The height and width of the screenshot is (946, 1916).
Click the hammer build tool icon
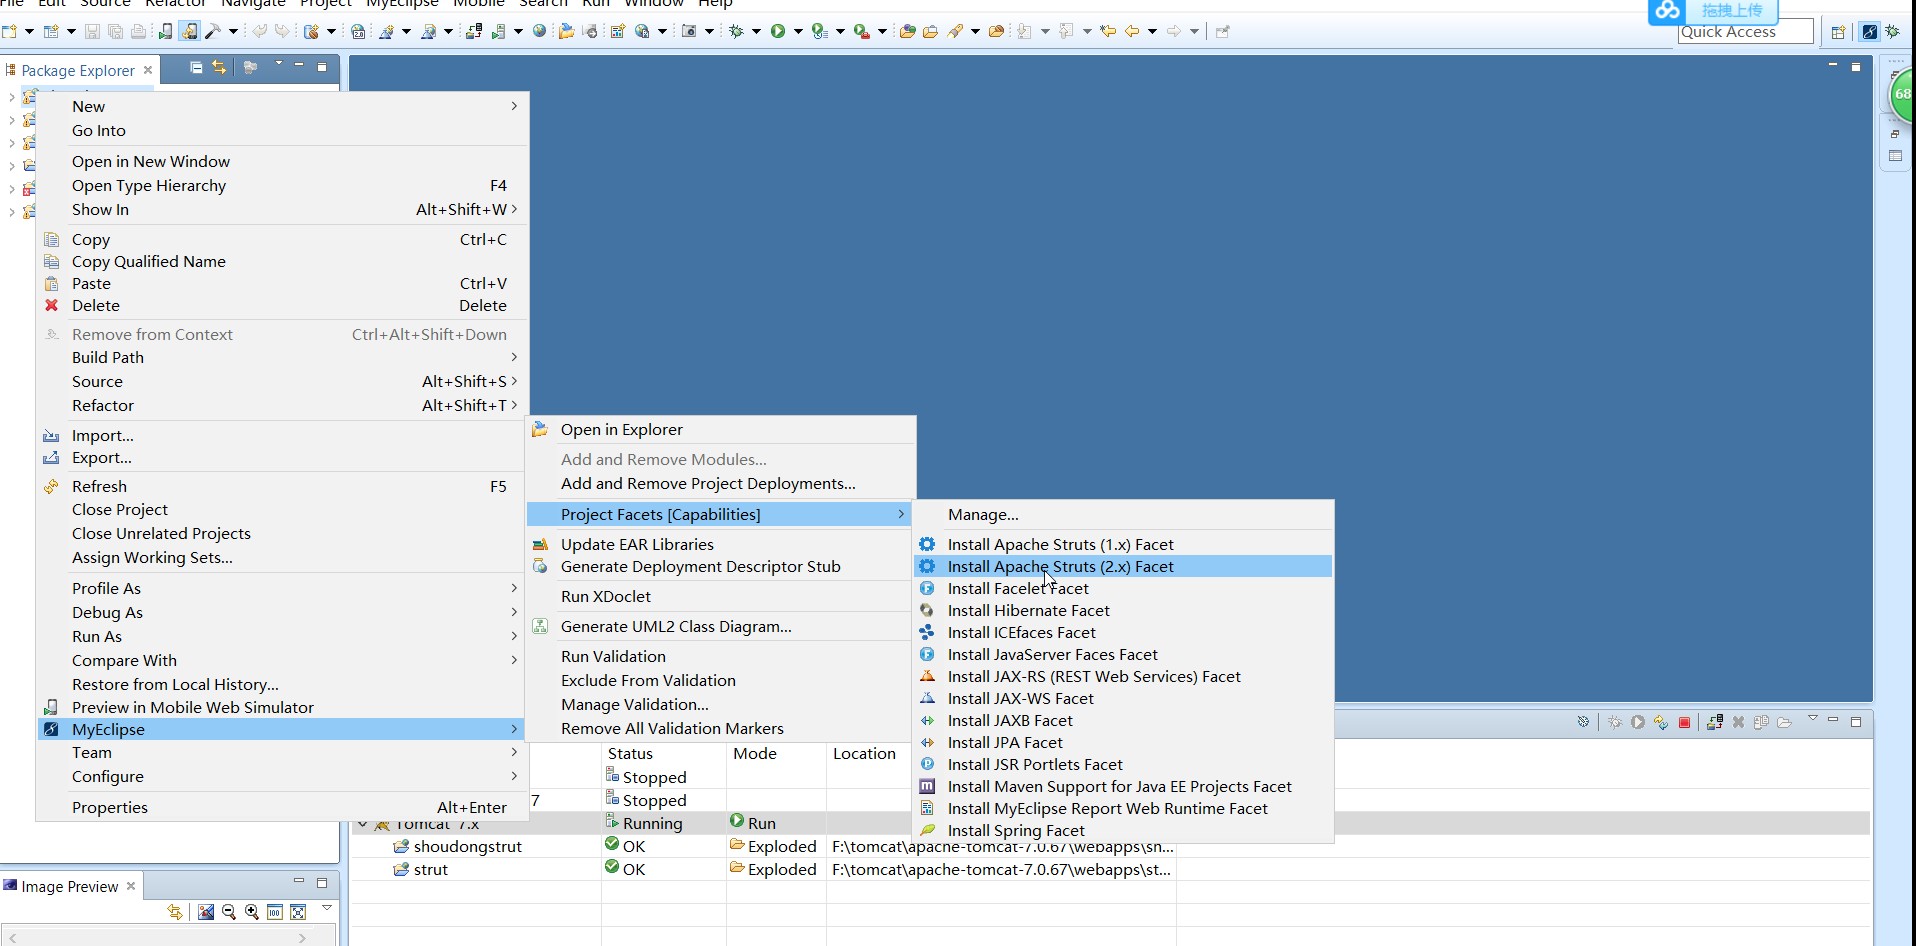click(212, 32)
